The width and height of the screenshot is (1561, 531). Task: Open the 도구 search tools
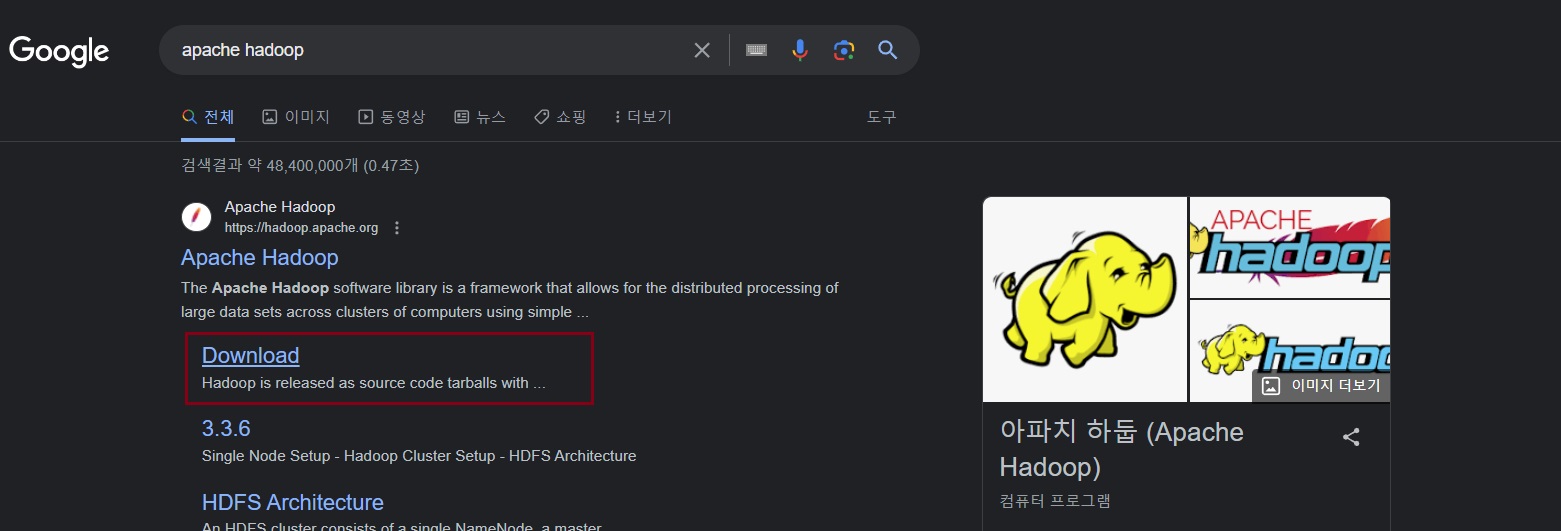pos(881,117)
